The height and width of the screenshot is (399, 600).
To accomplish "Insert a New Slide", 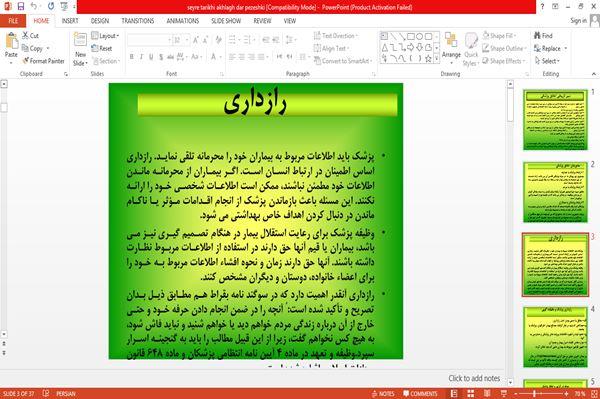I will [80, 50].
